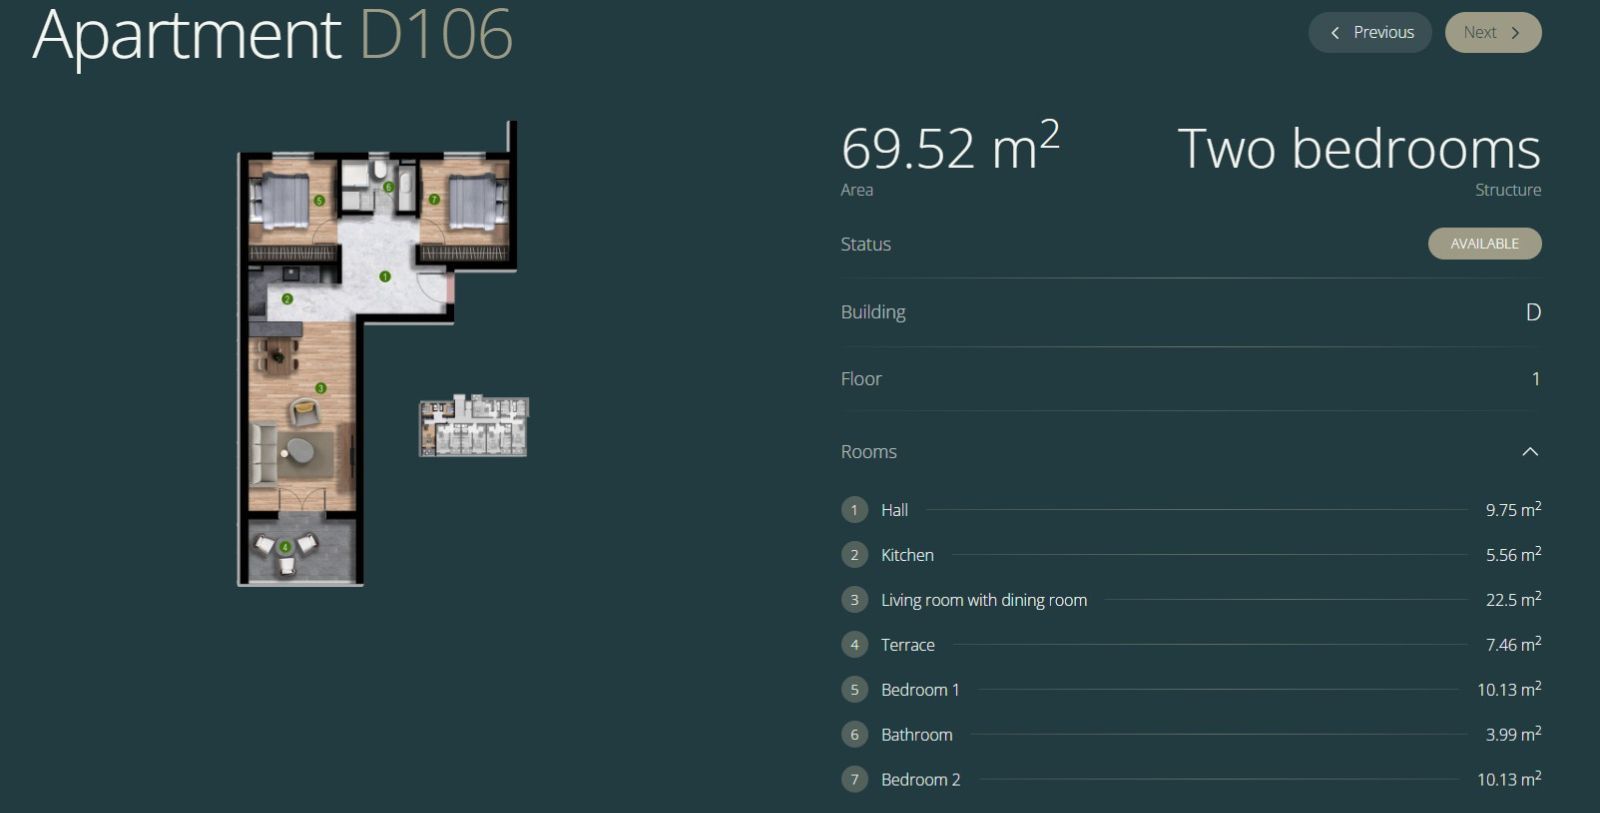Click the Rooms section label

coord(869,452)
